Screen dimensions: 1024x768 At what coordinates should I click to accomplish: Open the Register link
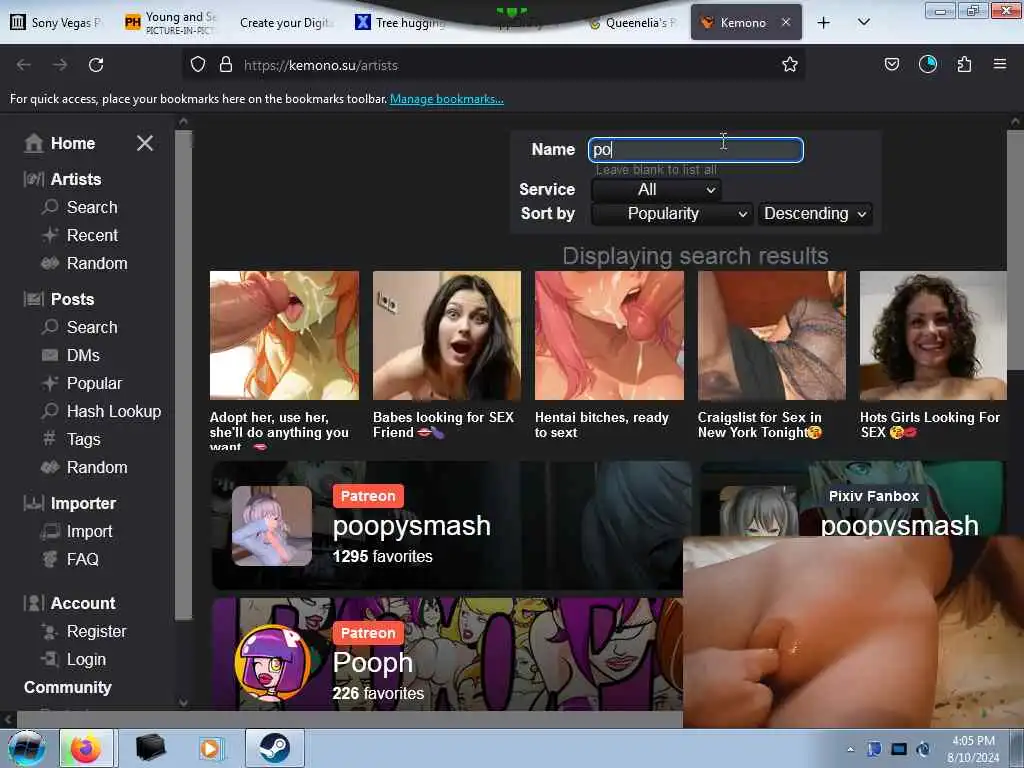click(x=97, y=632)
